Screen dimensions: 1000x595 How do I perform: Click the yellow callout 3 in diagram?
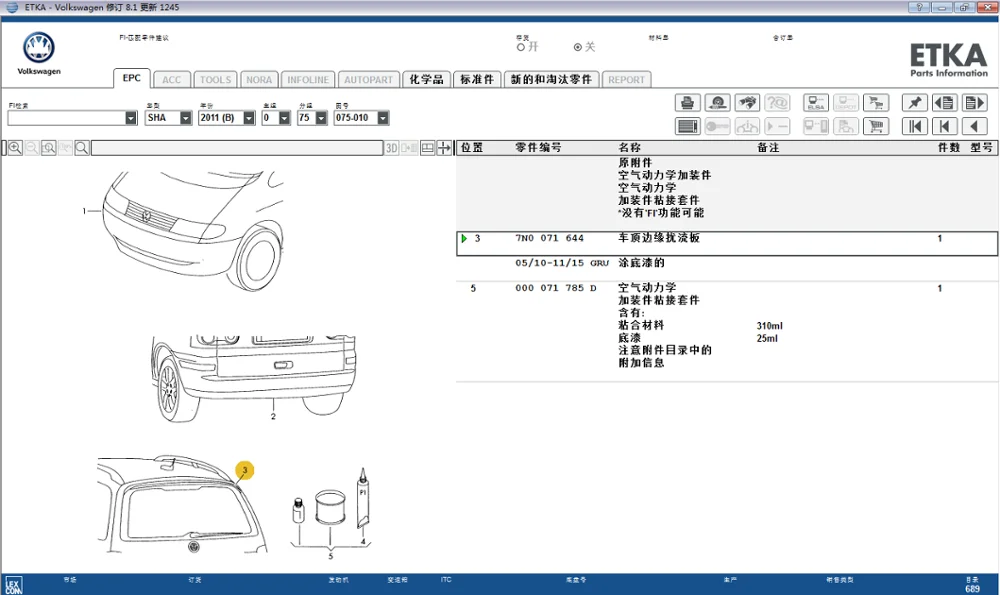(x=244, y=471)
